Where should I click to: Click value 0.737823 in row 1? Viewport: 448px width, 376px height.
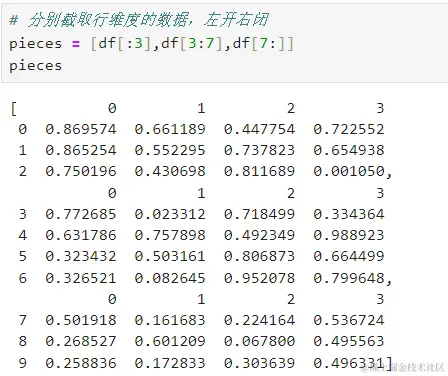259,150
